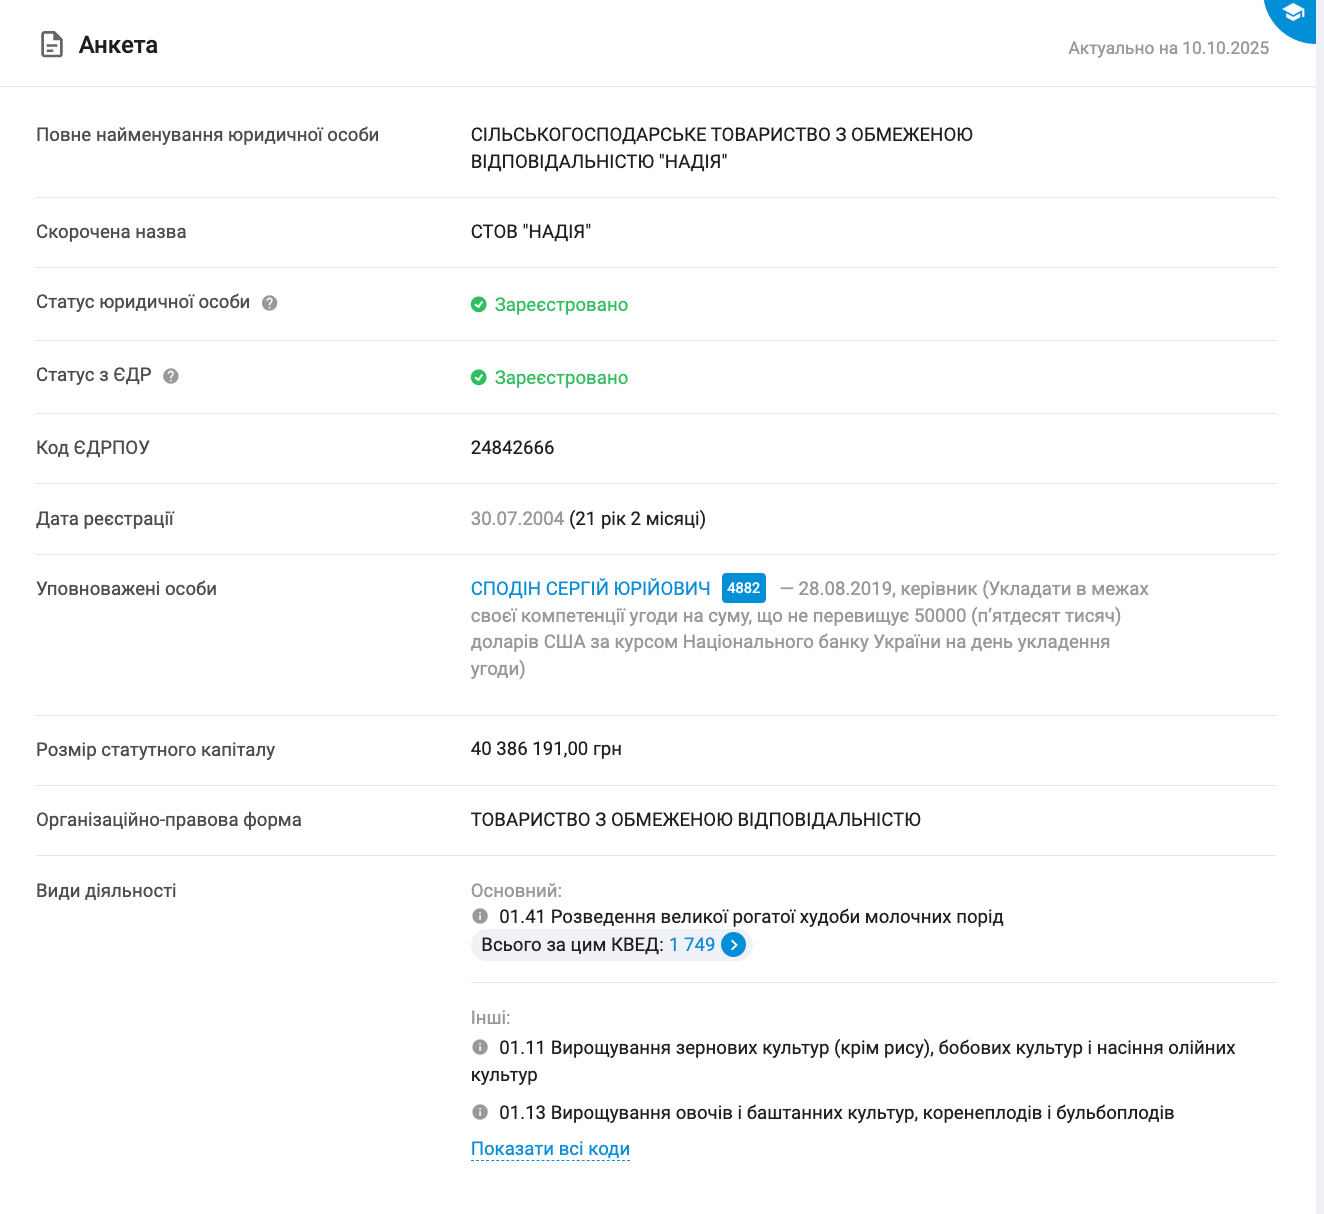Click info icon next to KVED 01.11
1324x1214 pixels.
tap(480, 1047)
